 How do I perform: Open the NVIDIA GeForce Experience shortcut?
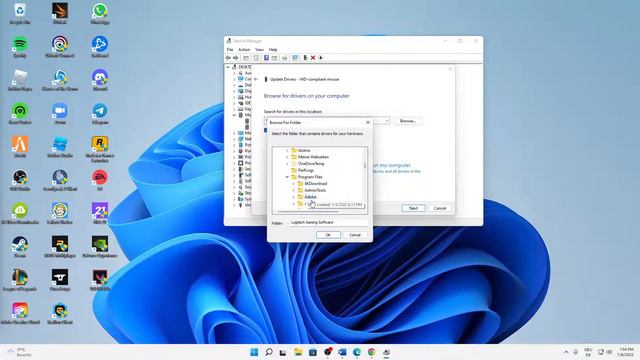pos(100,247)
